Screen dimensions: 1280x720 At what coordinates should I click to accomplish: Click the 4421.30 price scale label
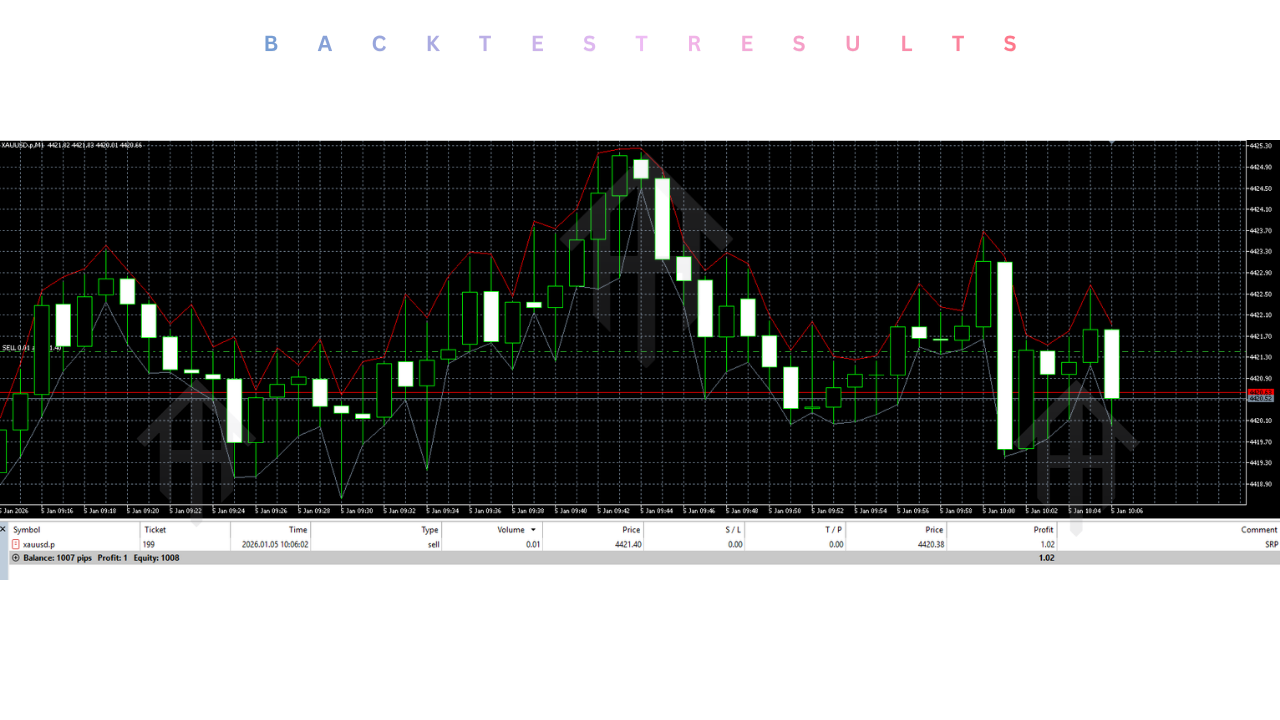coord(1260,357)
